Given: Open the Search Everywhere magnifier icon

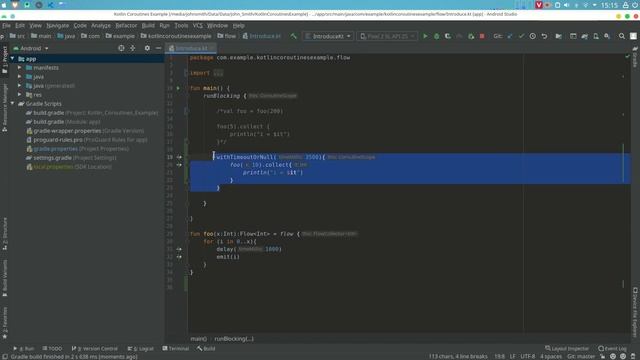Looking at the screenshot, I should pos(622,36).
